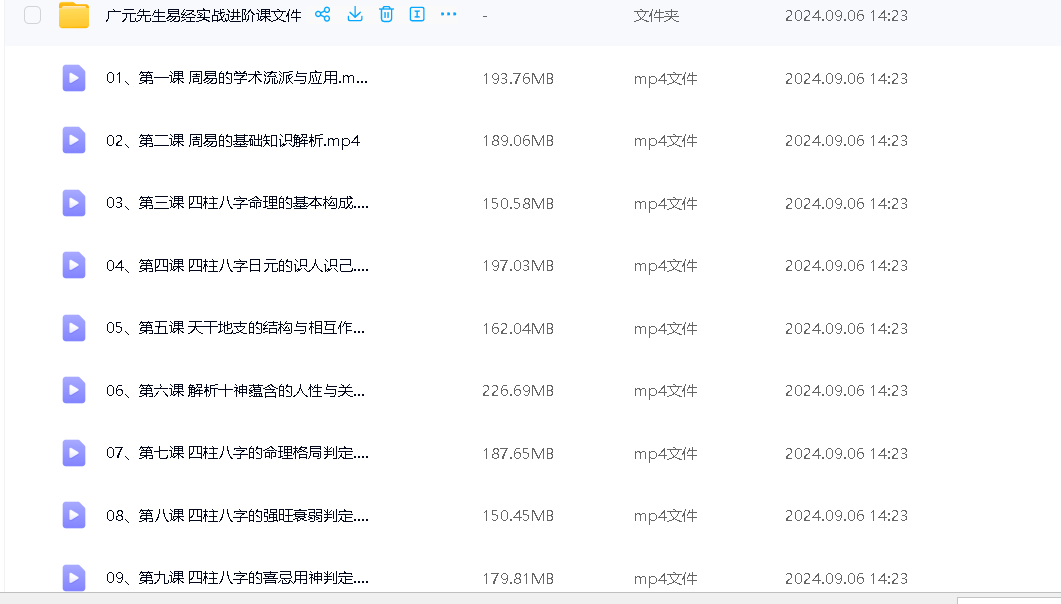Click the video icon for lesson 09
Screen dimensions: 1061x604
[x=74, y=578]
